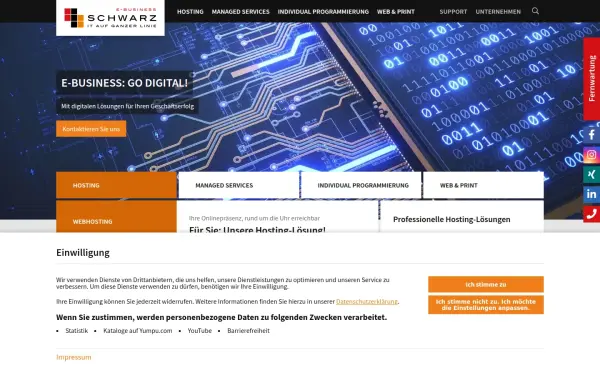Click the Professionelle Hosting-Lösungen heading
This screenshot has height=375, width=600.
point(452,219)
